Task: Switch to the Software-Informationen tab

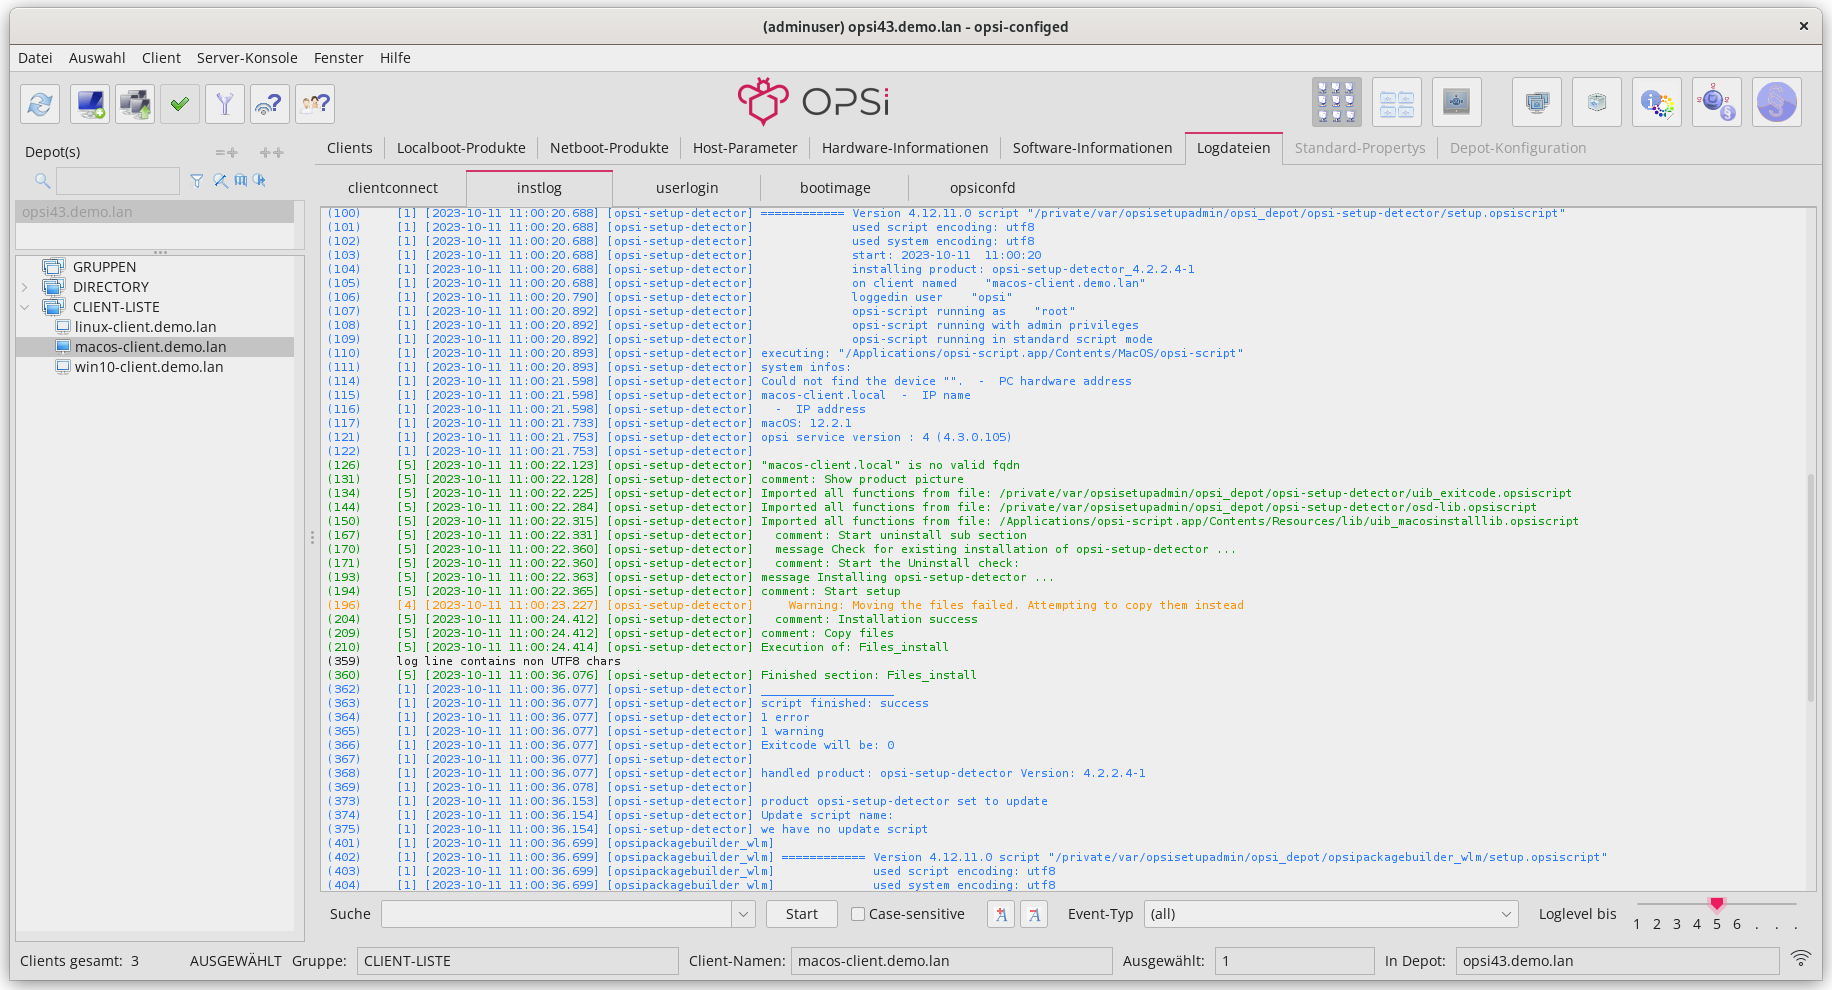Action: click(1092, 148)
